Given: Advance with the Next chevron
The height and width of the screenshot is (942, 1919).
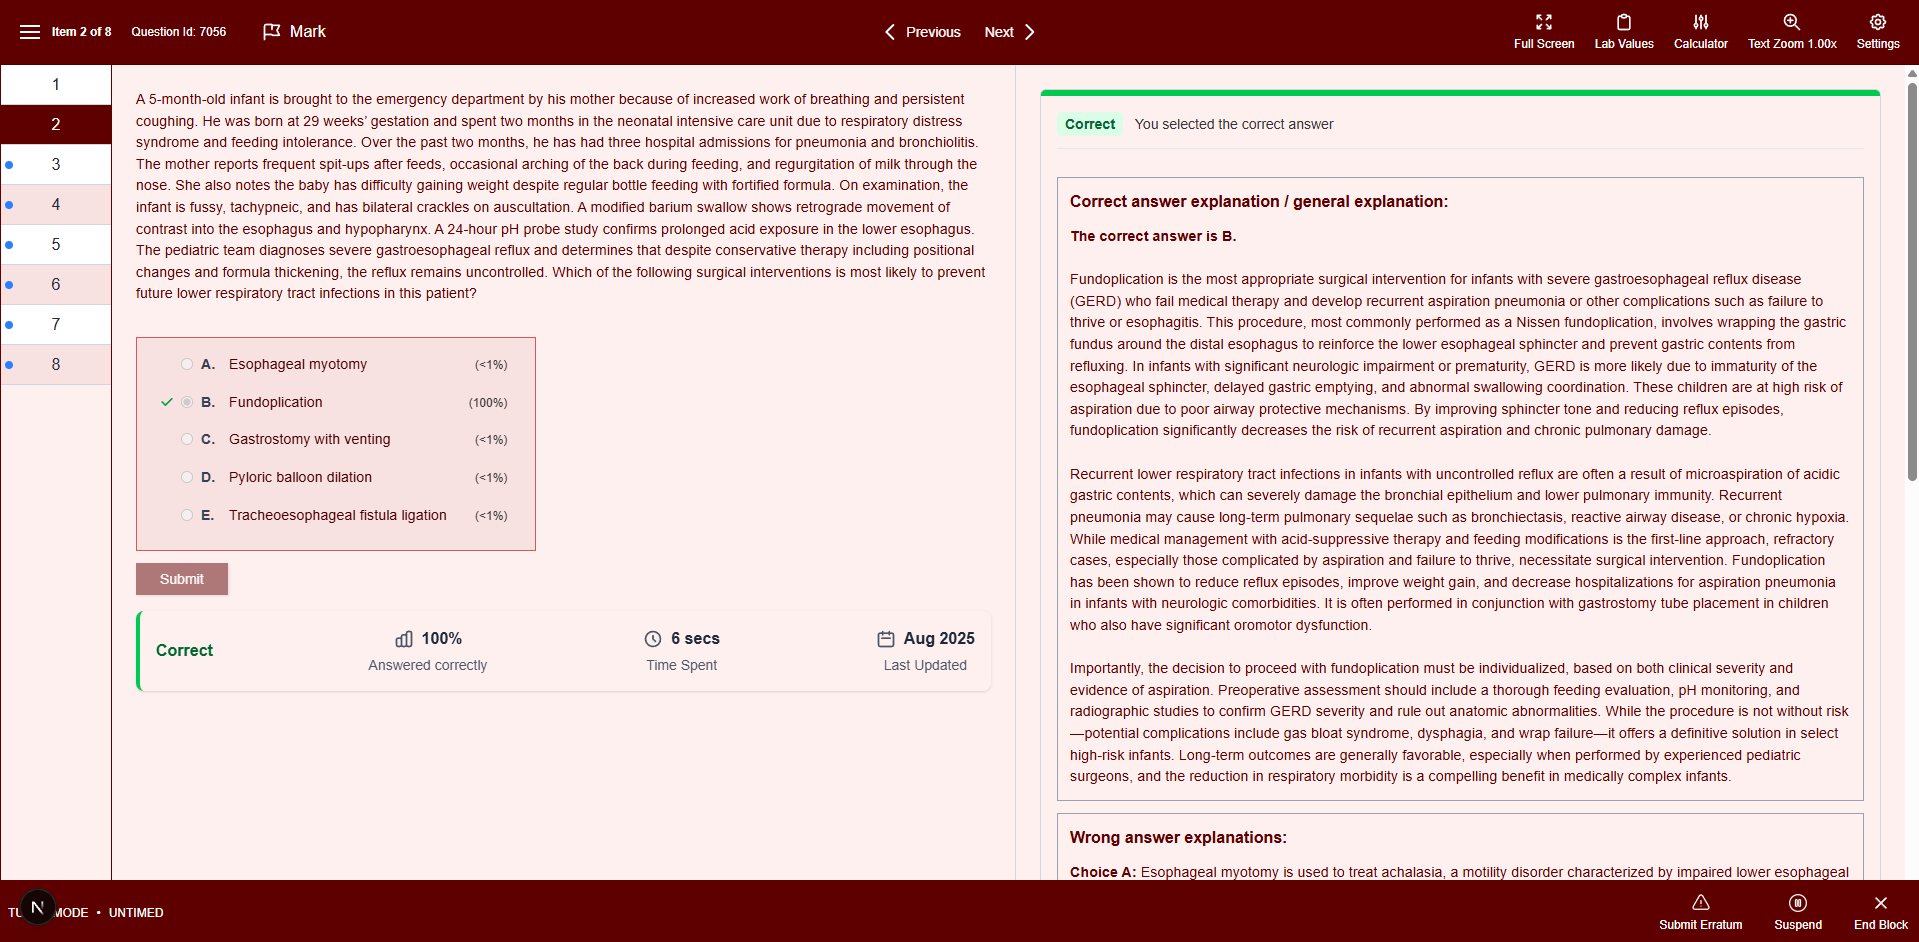Looking at the screenshot, I should 1010,32.
